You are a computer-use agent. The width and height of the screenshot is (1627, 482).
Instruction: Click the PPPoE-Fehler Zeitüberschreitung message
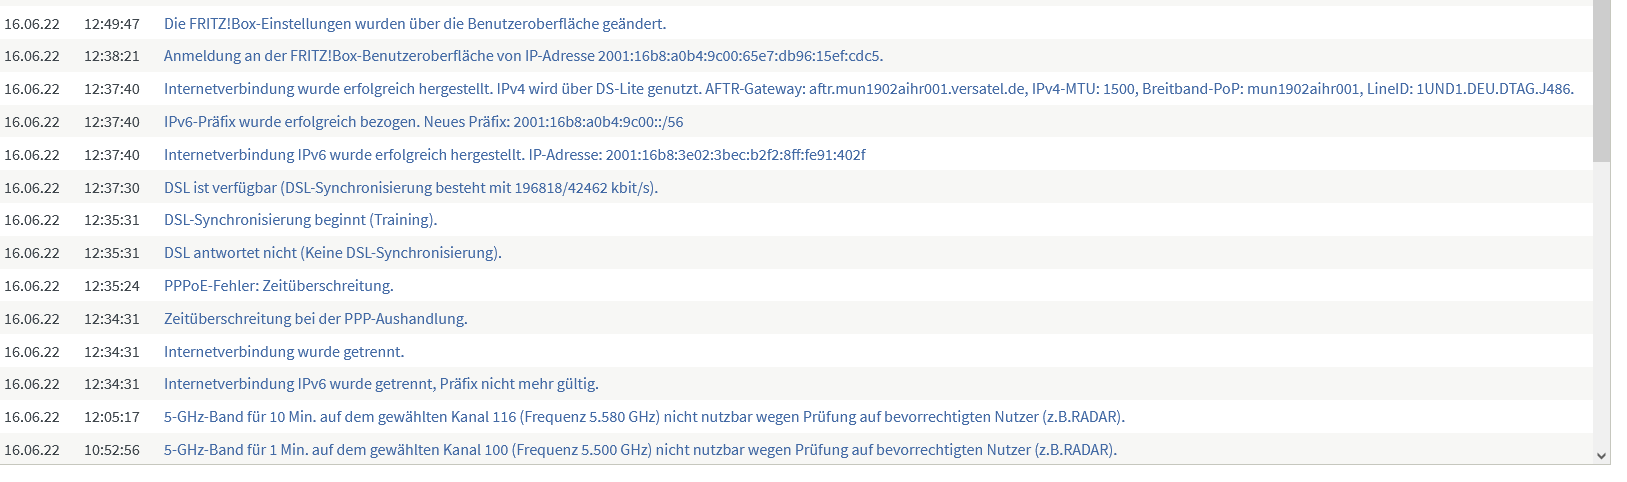[x=279, y=286]
